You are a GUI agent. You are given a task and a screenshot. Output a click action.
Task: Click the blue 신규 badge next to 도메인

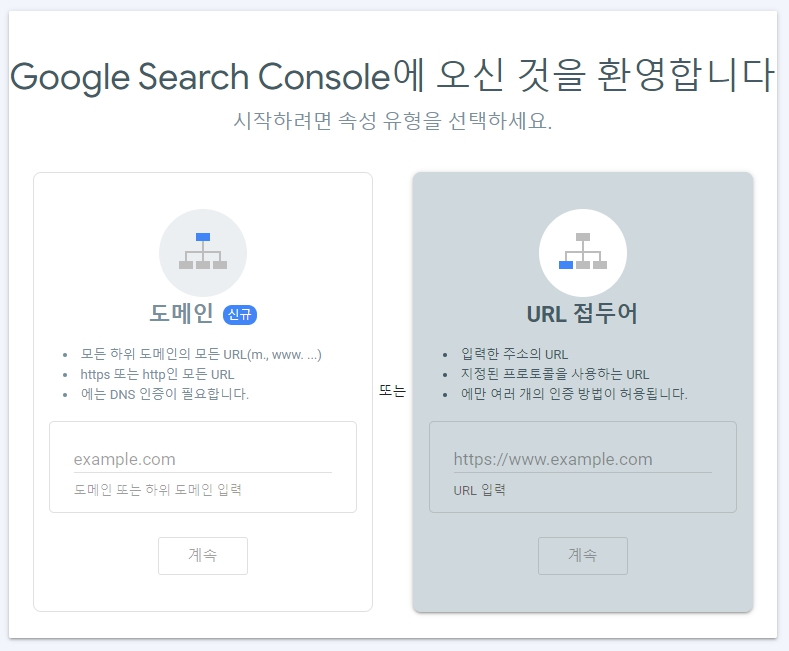(240, 315)
